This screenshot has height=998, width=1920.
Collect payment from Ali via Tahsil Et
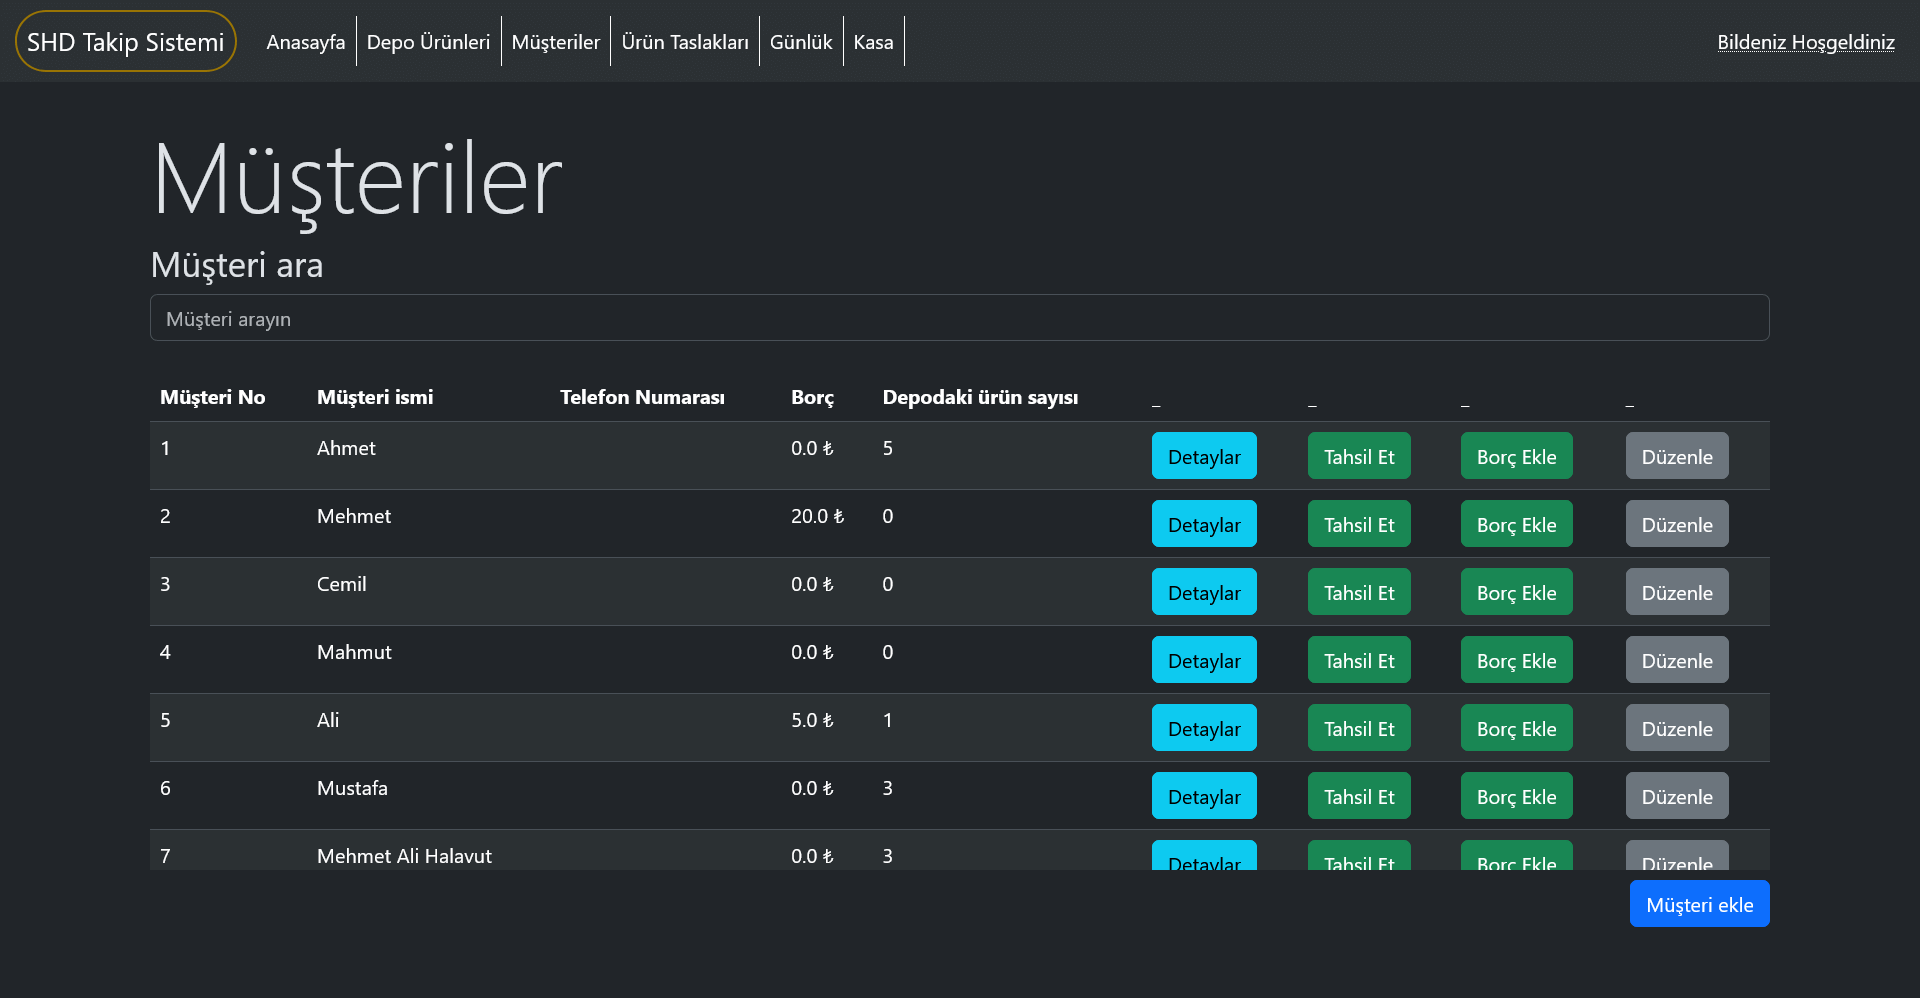[x=1358, y=728]
